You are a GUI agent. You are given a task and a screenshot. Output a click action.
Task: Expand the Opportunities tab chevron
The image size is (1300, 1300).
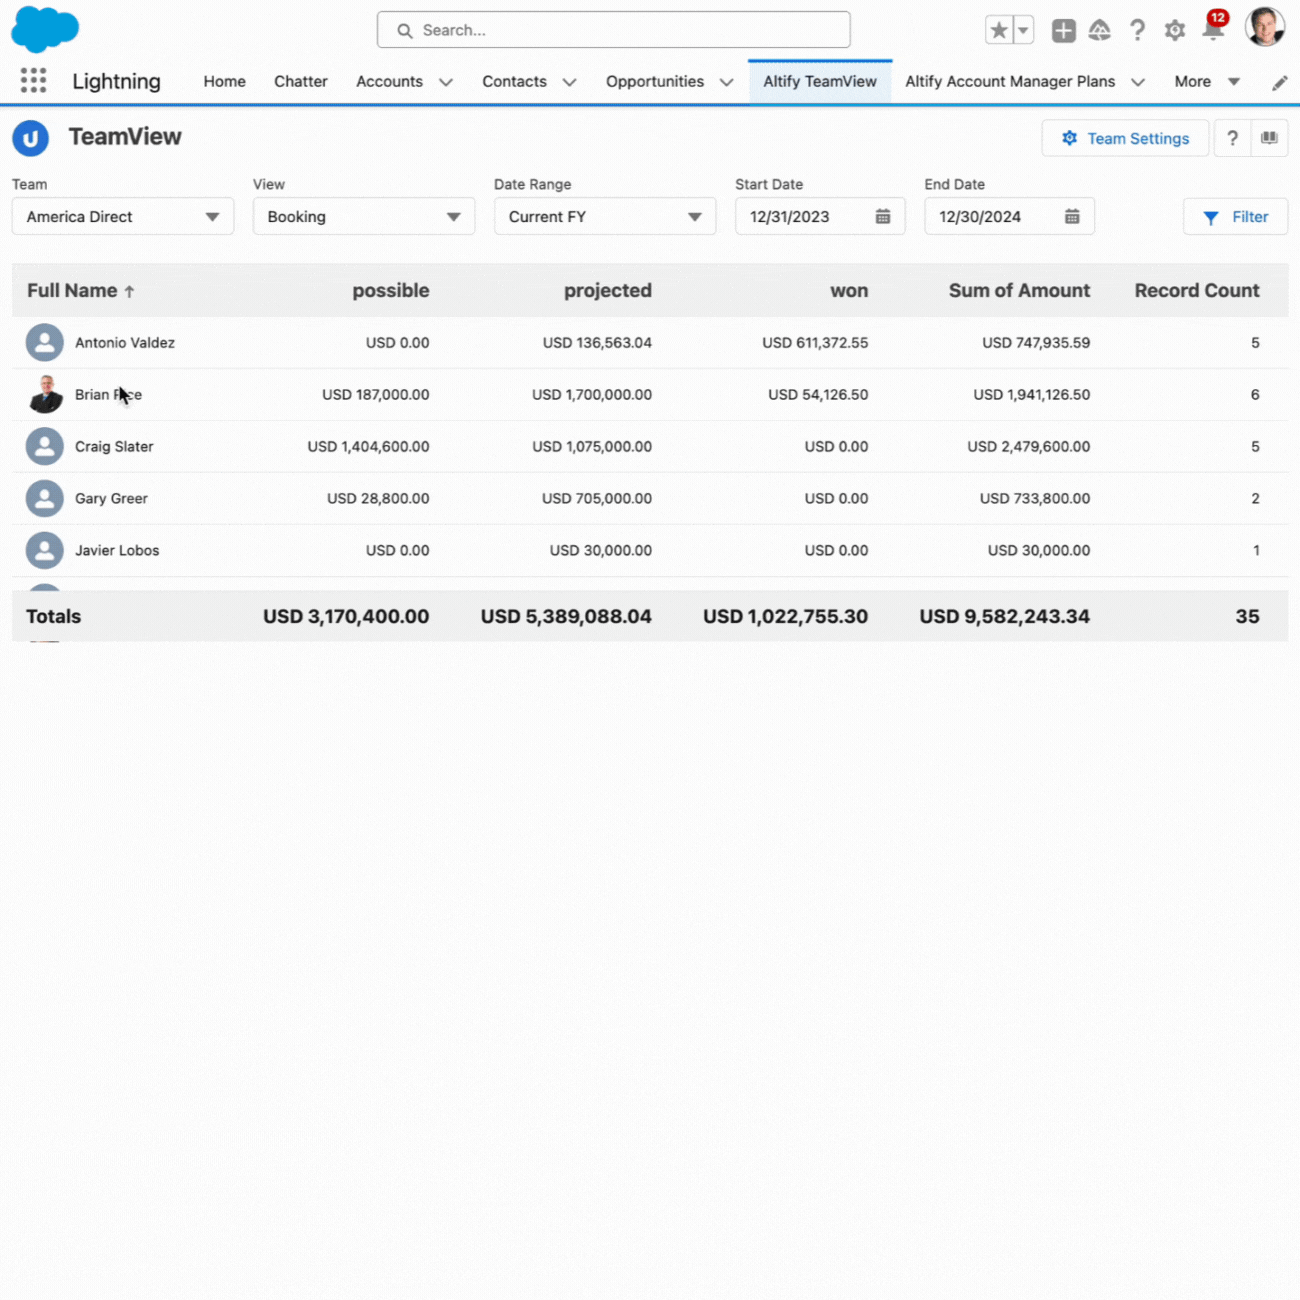727,82
